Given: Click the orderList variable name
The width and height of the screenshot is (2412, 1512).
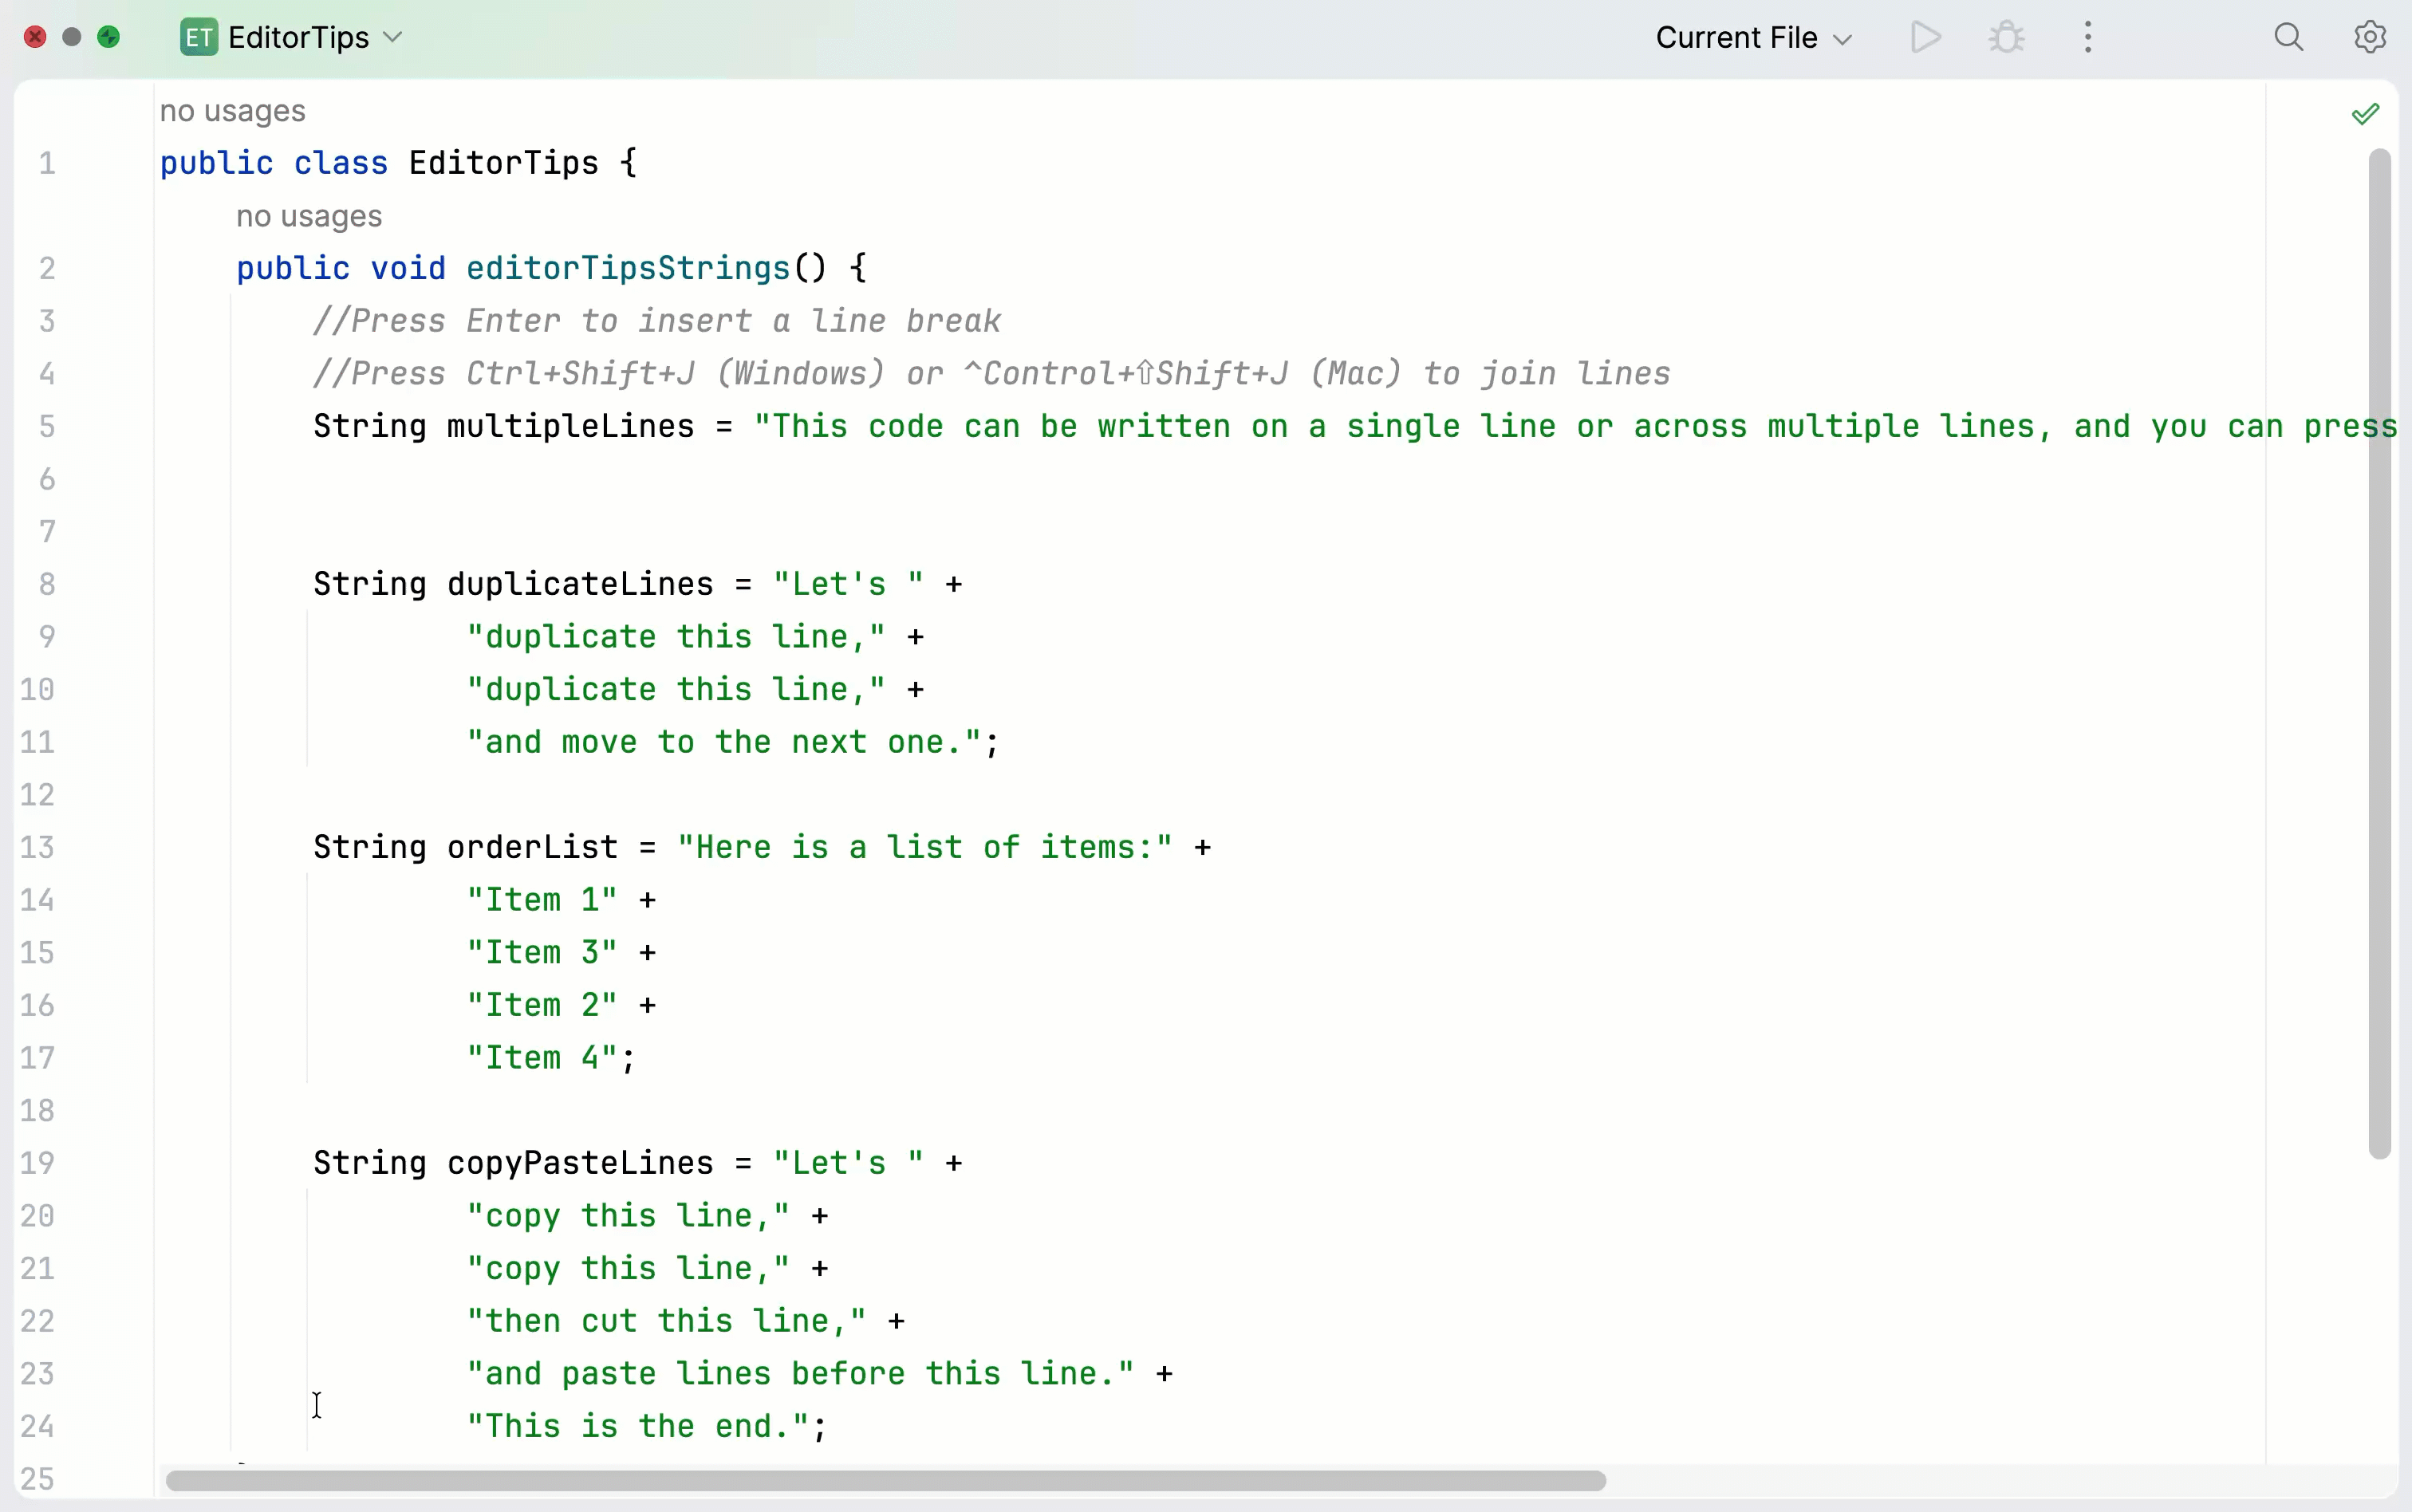Looking at the screenshot, I should click(x=532, y=848).
